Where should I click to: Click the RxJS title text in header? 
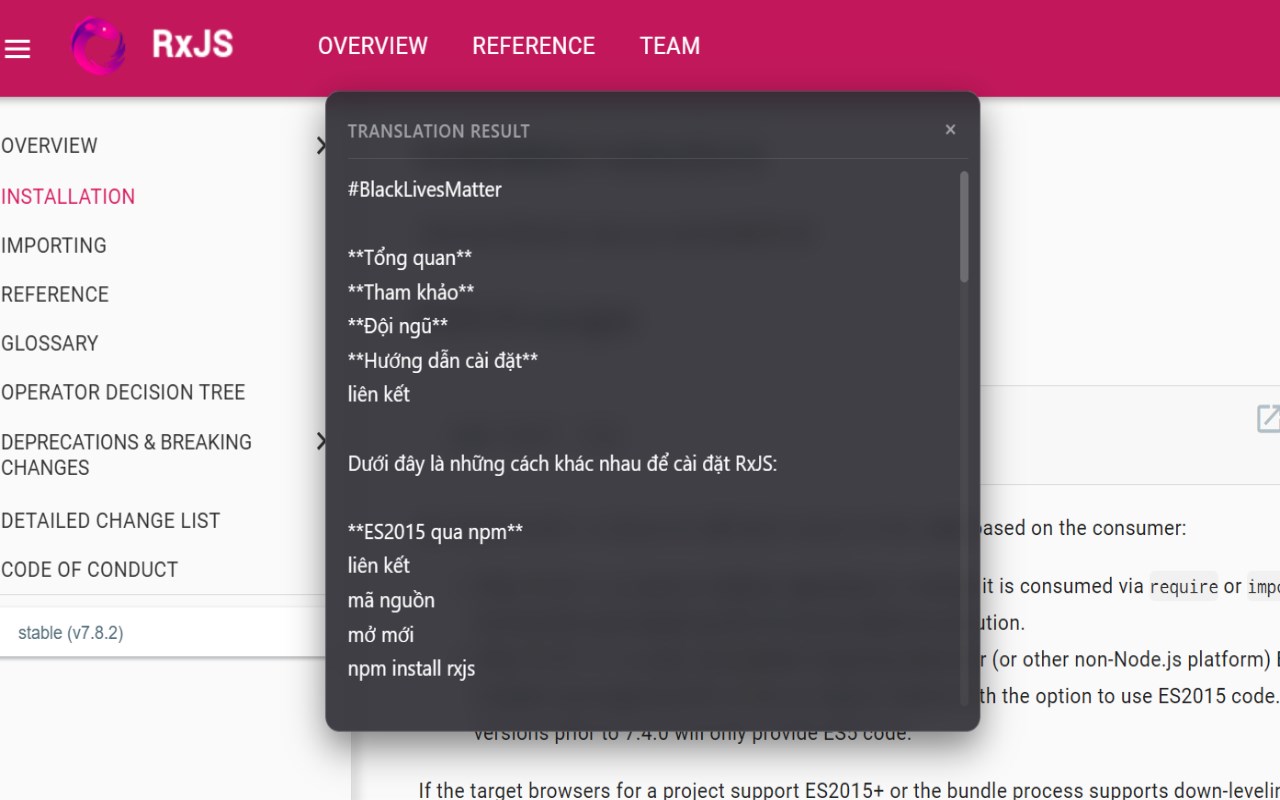pyautogui.click(x=192, y=44)
